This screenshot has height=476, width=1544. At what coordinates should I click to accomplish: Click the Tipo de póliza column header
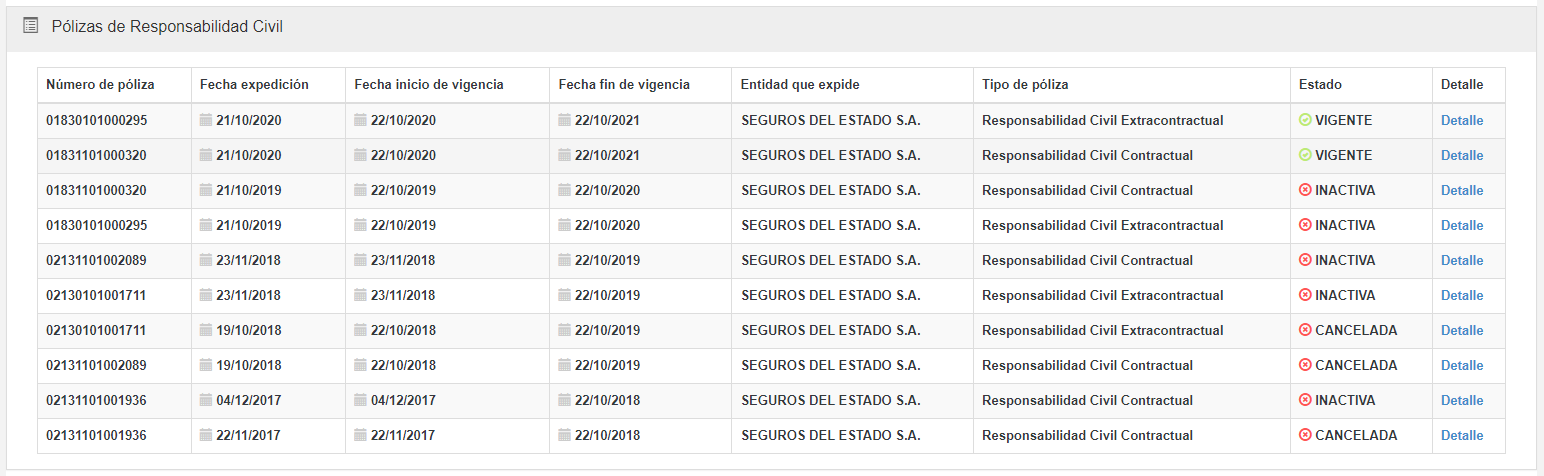pyautogui.click(x=1025, y=85)
